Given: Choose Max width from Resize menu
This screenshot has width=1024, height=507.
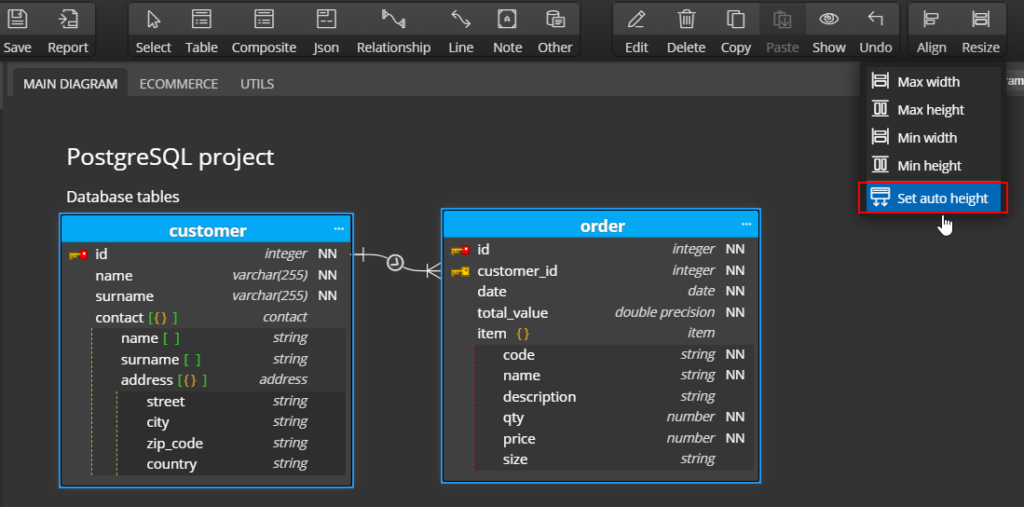Looking at the screenshot, I should point(933,82).
